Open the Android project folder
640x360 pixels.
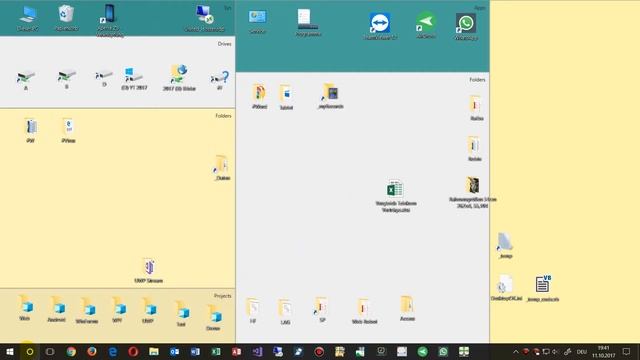click(x=57, y=309)
